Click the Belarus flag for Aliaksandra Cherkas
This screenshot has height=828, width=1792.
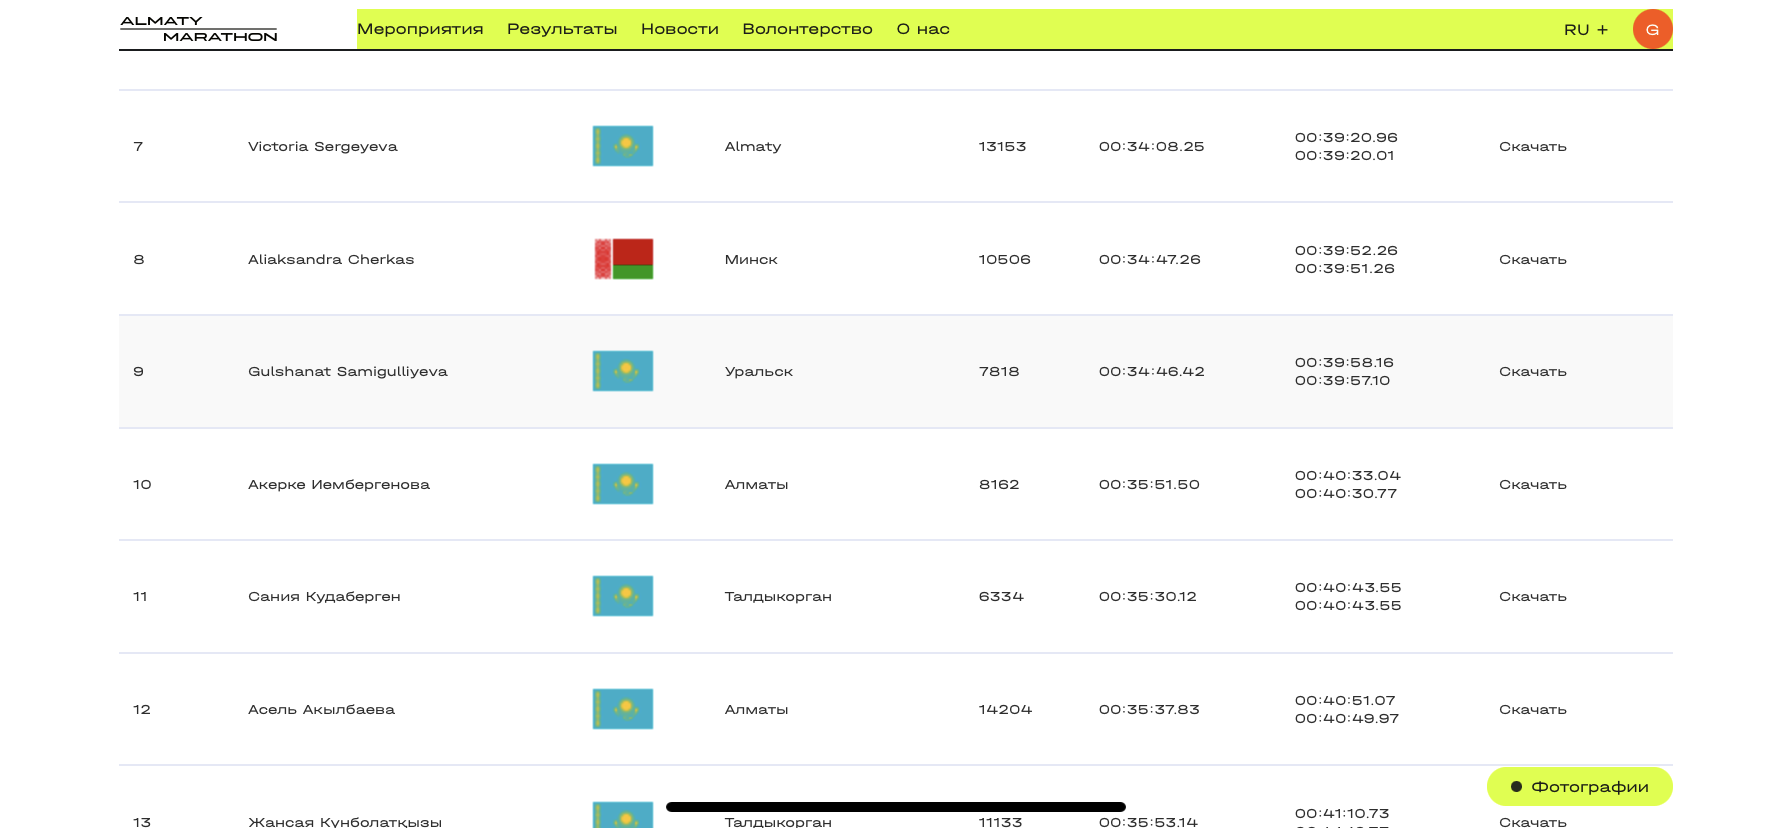[x=623, y=259]
